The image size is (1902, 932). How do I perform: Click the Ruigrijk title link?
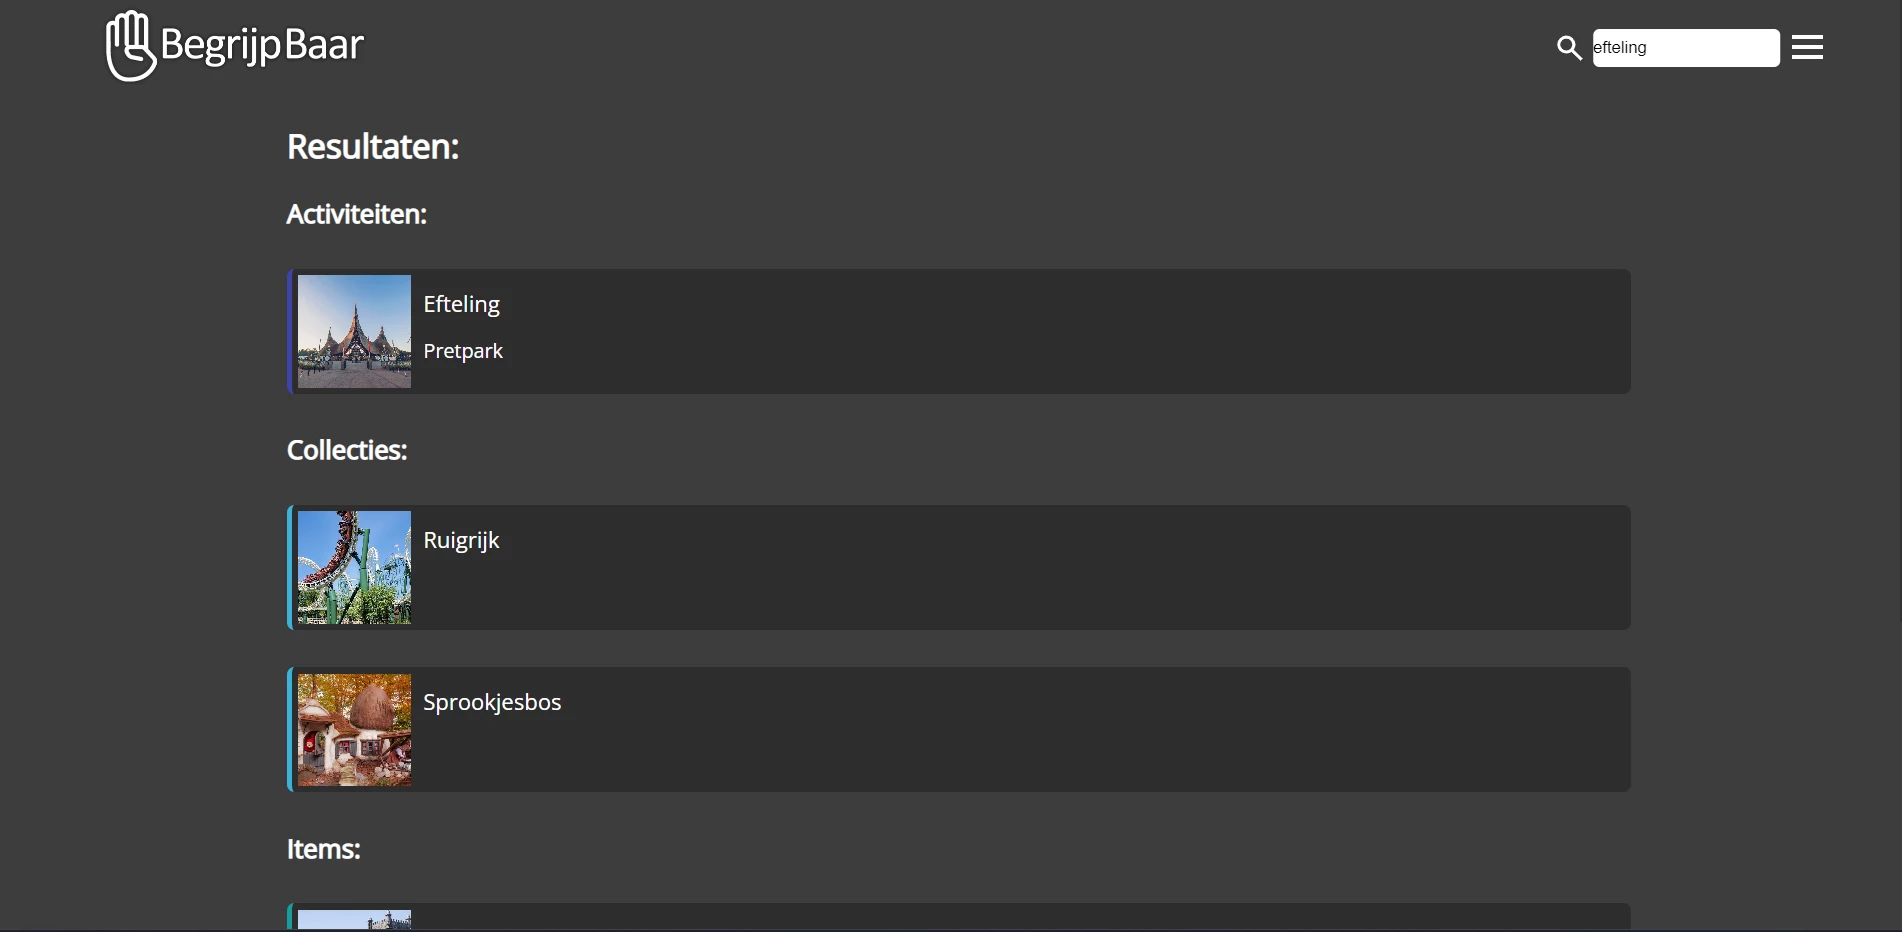pos(460,541)
